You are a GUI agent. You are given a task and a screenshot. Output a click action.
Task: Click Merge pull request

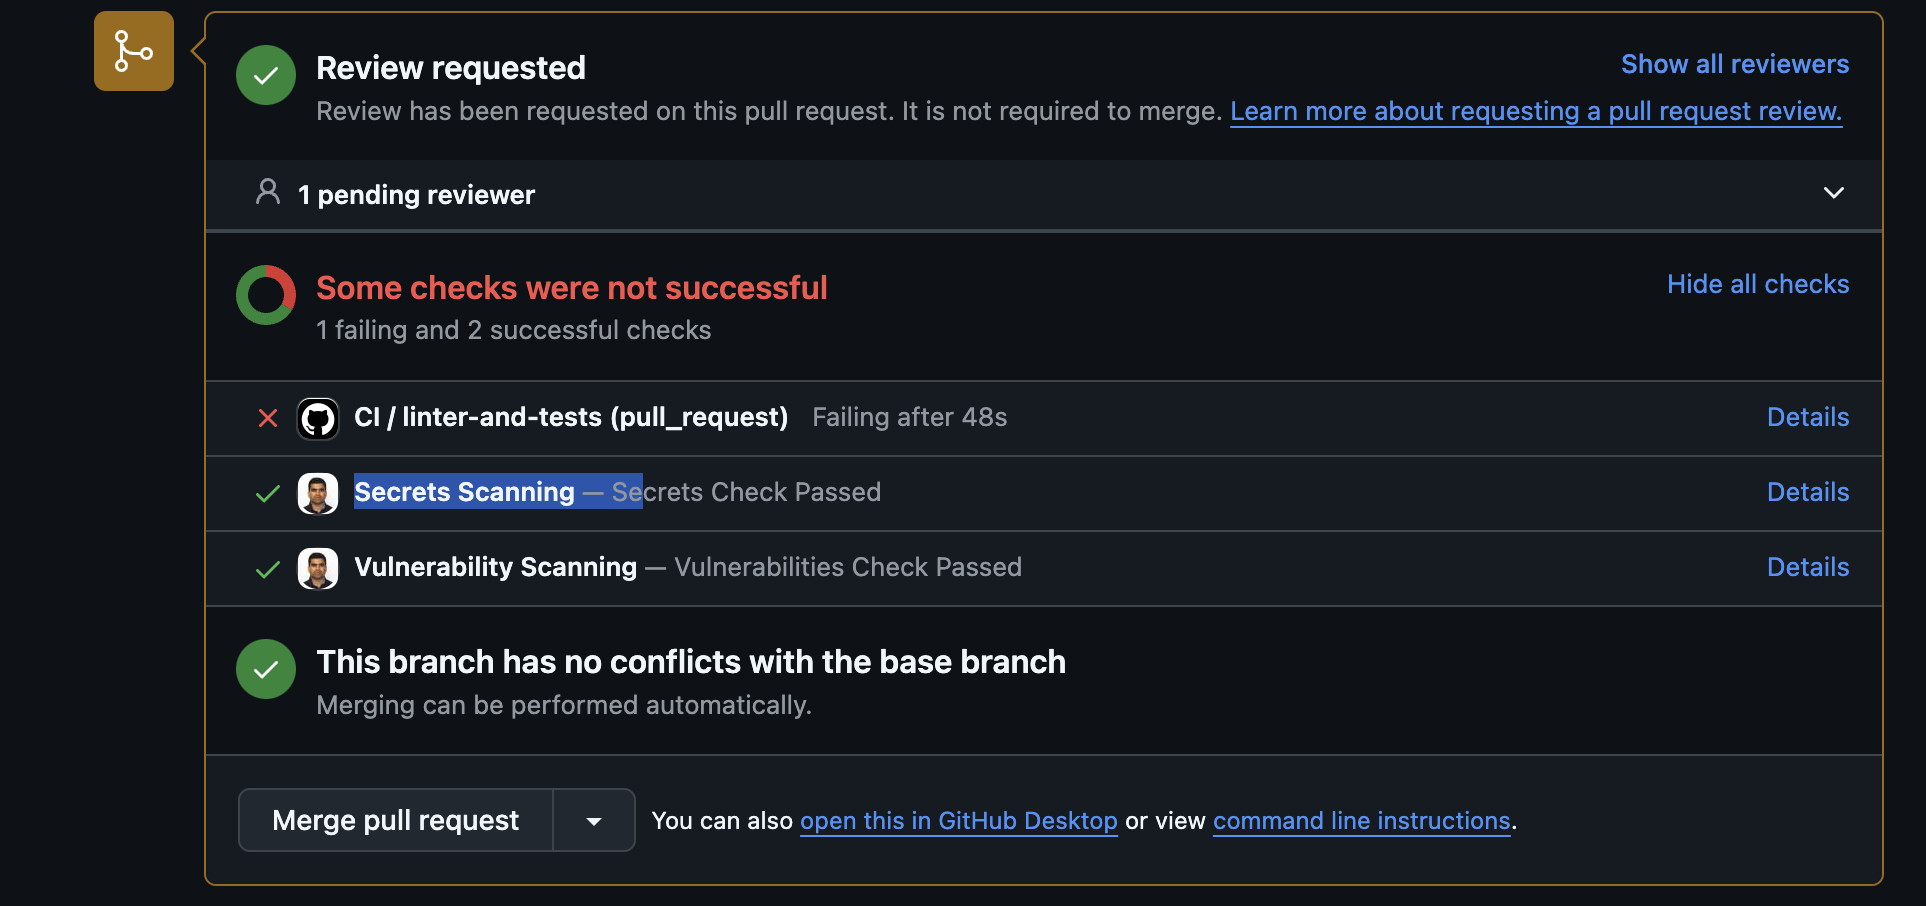coord(394,820)
